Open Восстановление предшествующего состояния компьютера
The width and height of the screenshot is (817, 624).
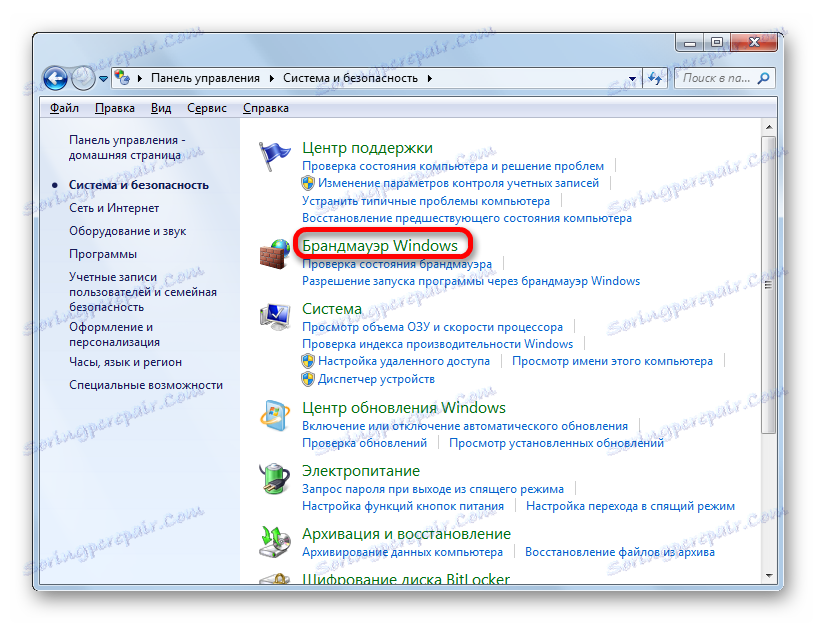click(x=467, y=218)
